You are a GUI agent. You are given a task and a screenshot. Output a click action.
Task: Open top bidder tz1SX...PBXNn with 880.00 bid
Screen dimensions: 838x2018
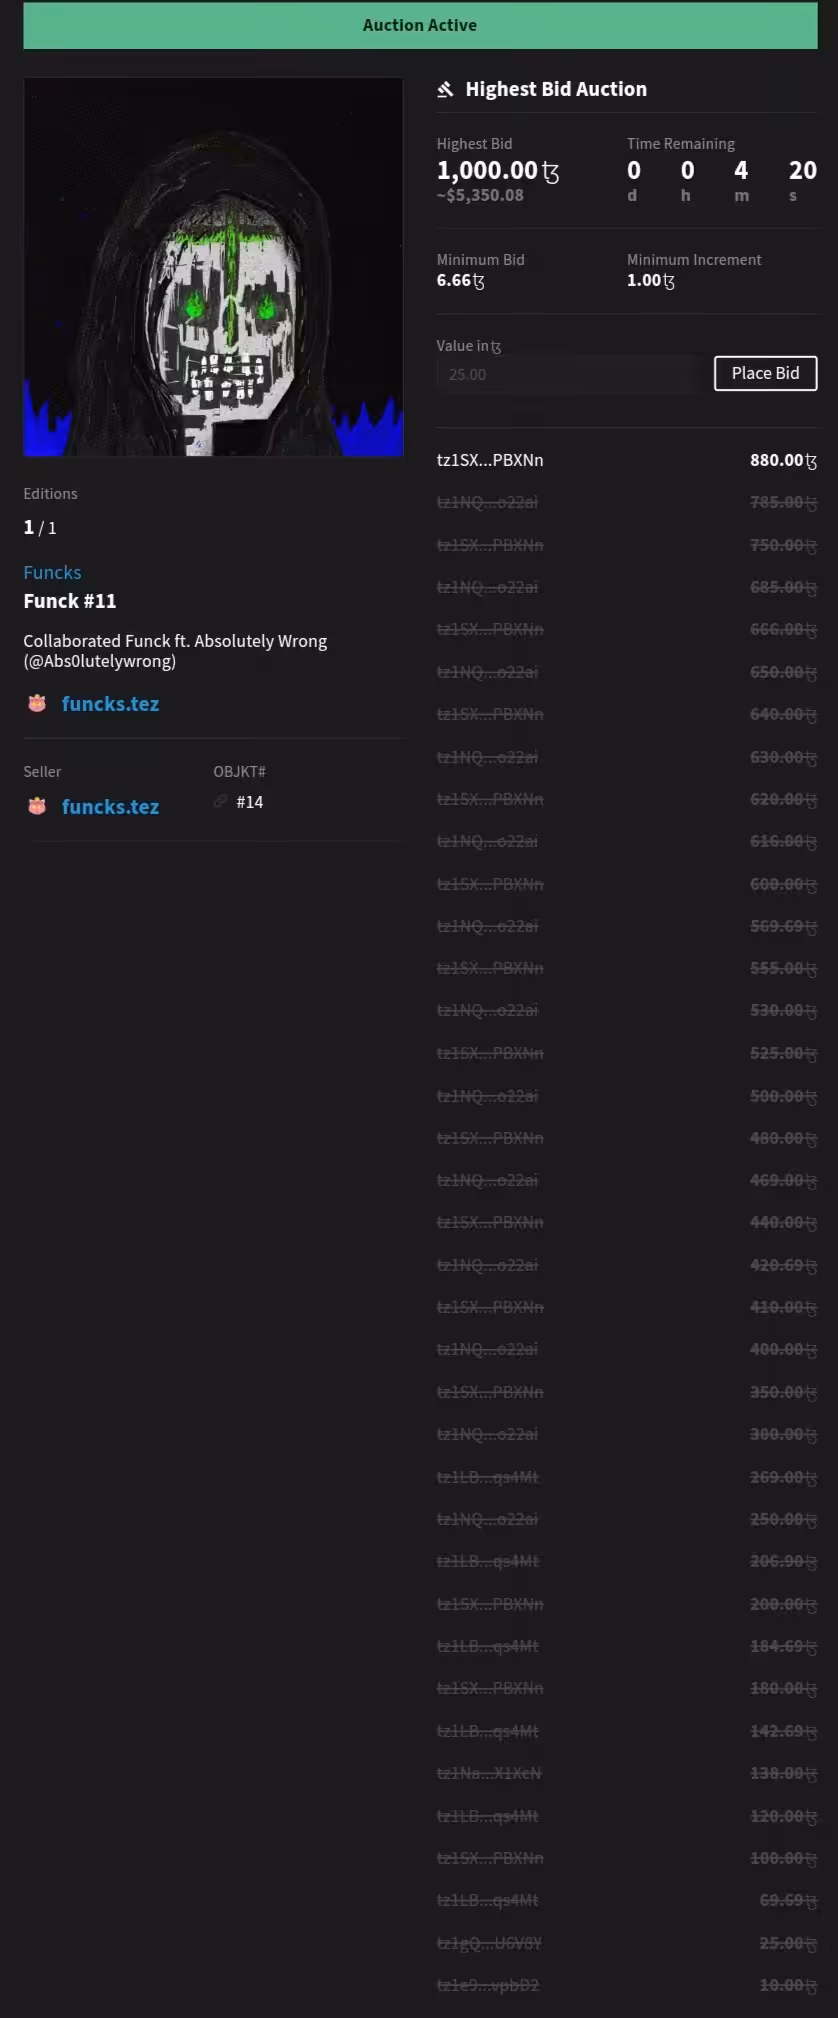point(490,460)
